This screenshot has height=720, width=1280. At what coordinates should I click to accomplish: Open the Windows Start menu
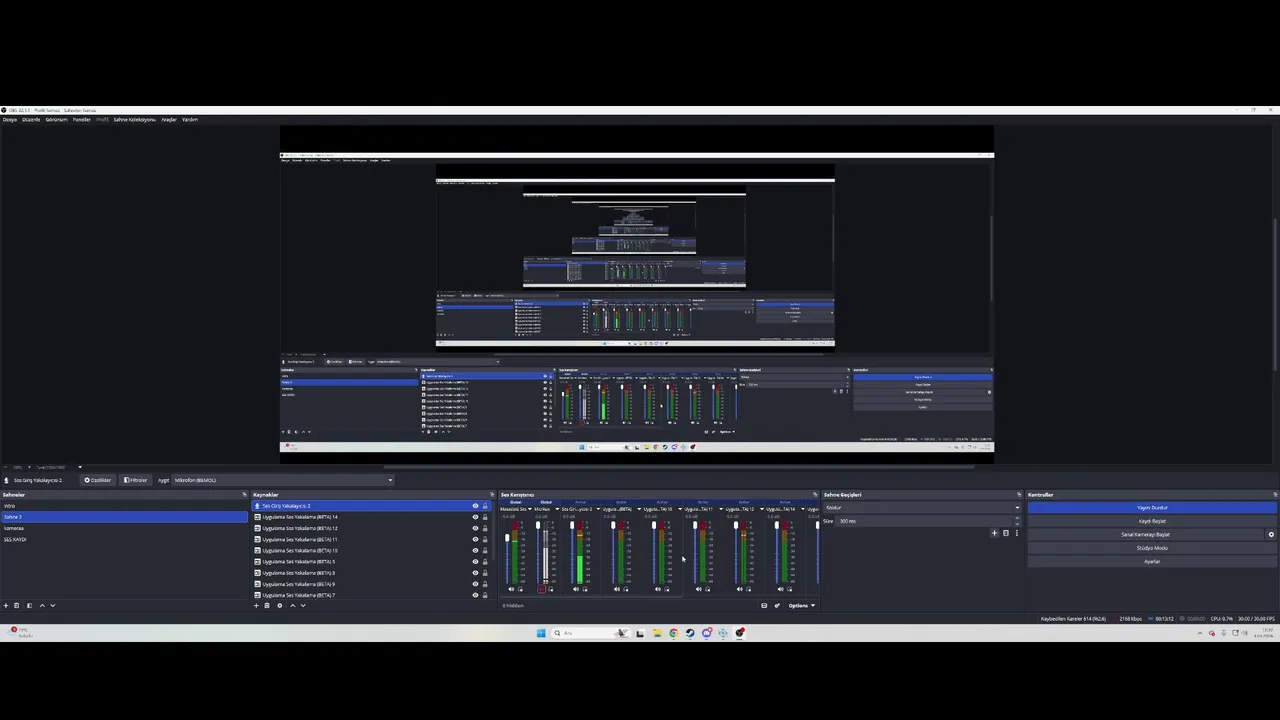[541, 632]
